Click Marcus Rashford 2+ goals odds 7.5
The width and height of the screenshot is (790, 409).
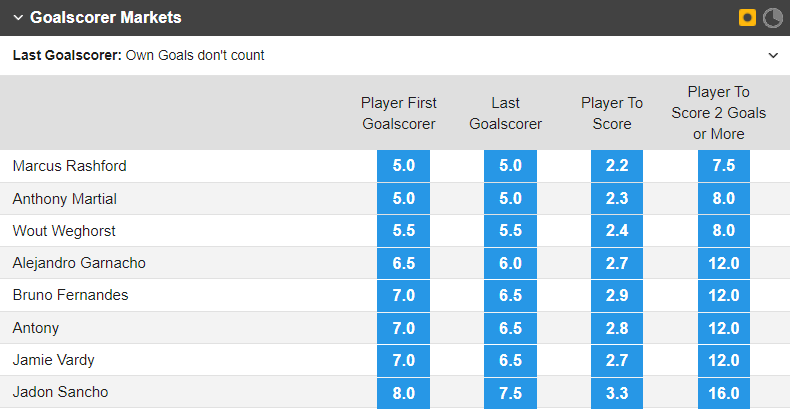724,166
